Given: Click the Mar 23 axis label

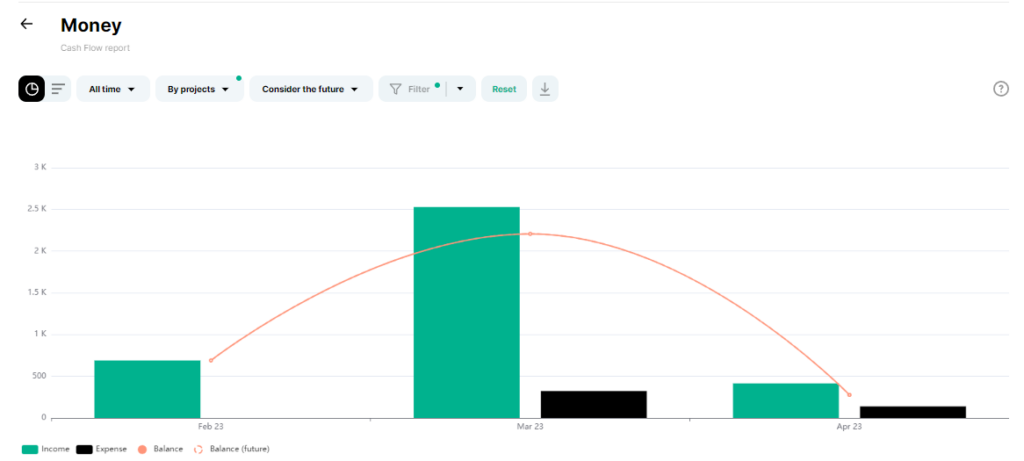Looking at the screenshot, I should (x=530, y=426).
